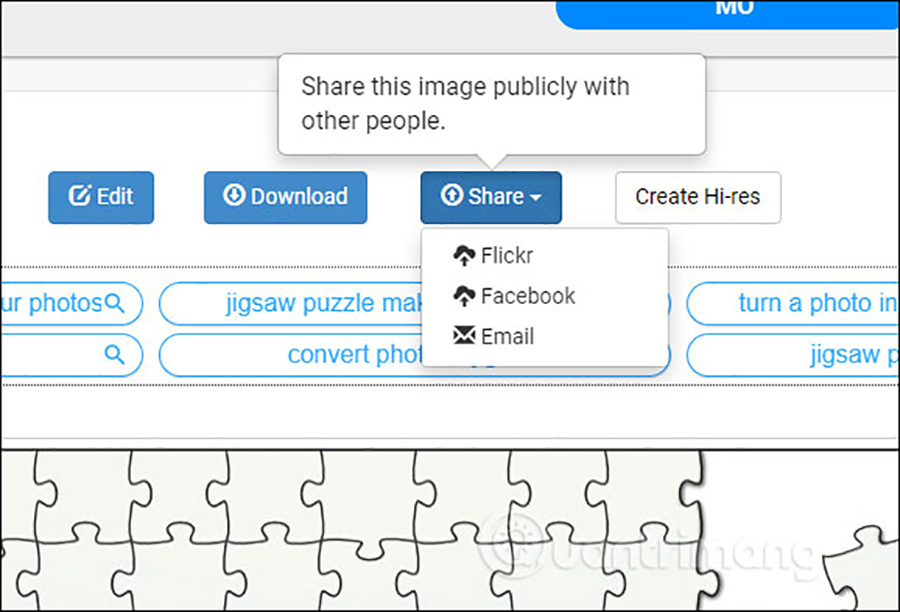Click the cloud upload icon beside Flickr
This screenshot has width=900, height=612.
coord(464,256)
